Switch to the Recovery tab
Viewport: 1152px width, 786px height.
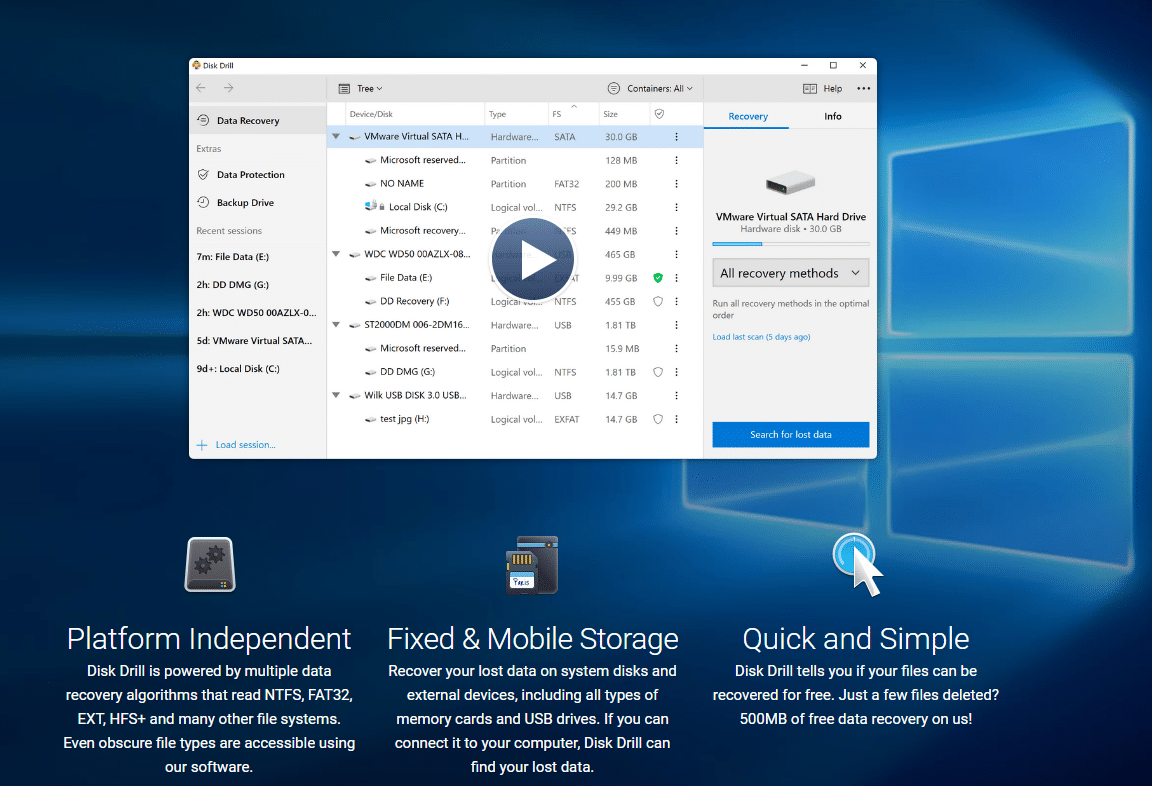pyautogui.click(x=747, y=116)
